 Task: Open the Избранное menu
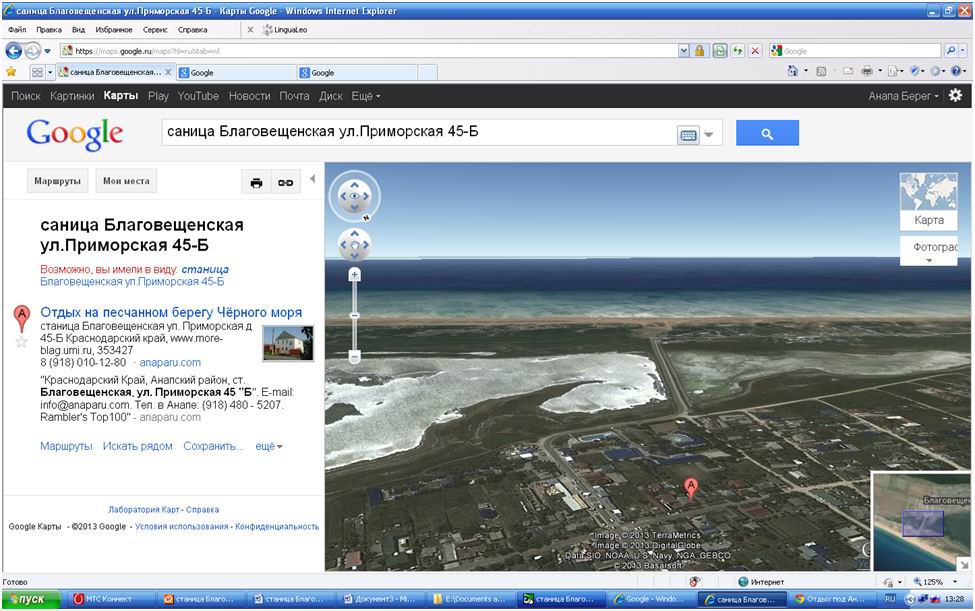114,30
